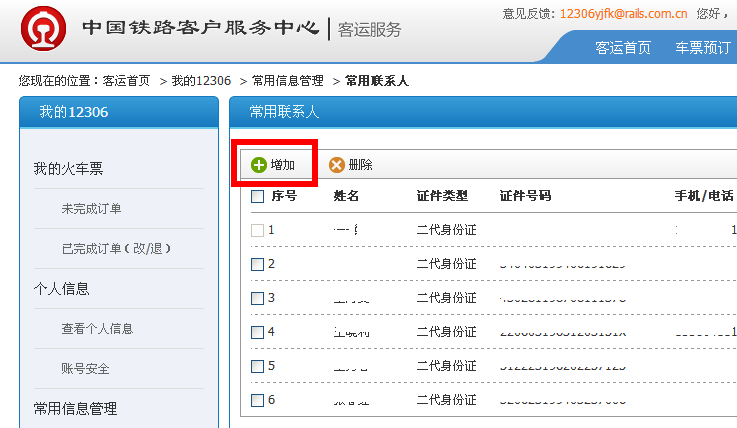Image resolution: width=737 pixels, height=428 pixels.
Task: Click the 手机/电话 column header
Action: click(x=704, y=196)
